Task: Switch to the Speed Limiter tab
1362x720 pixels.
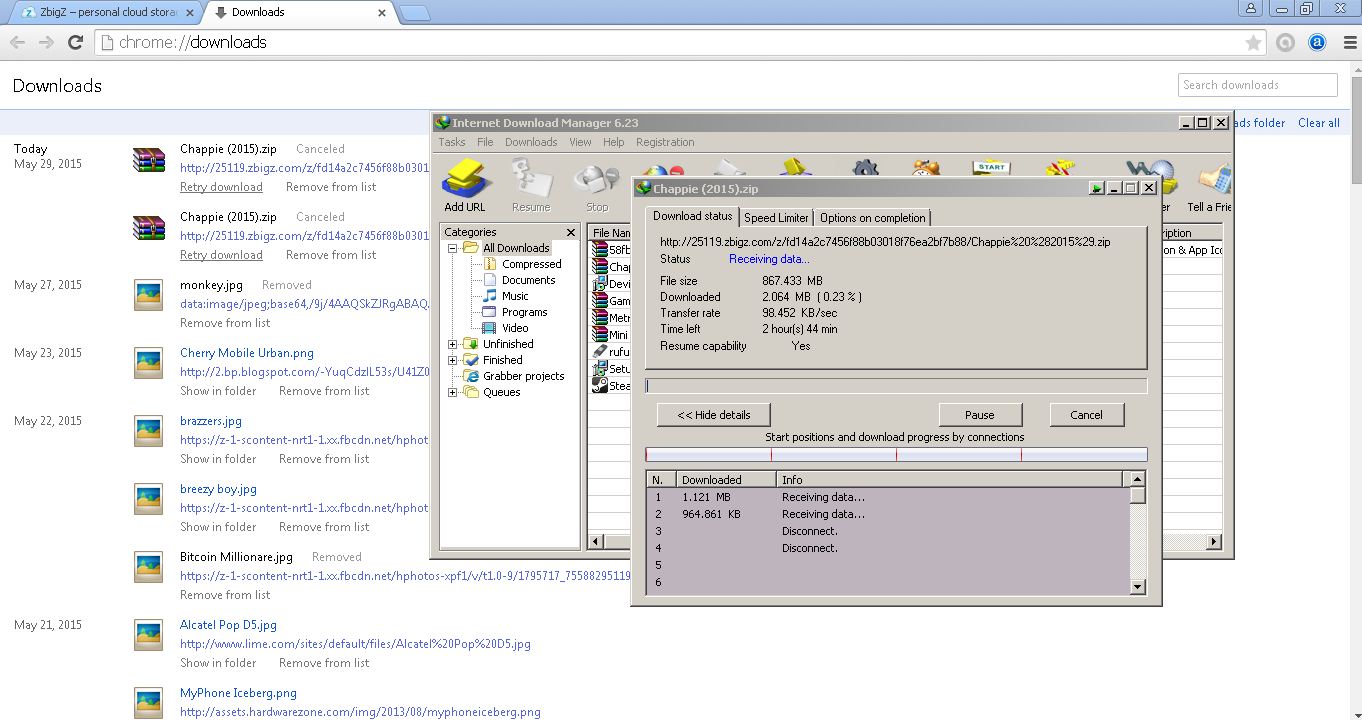Action: tap(776, 218)
